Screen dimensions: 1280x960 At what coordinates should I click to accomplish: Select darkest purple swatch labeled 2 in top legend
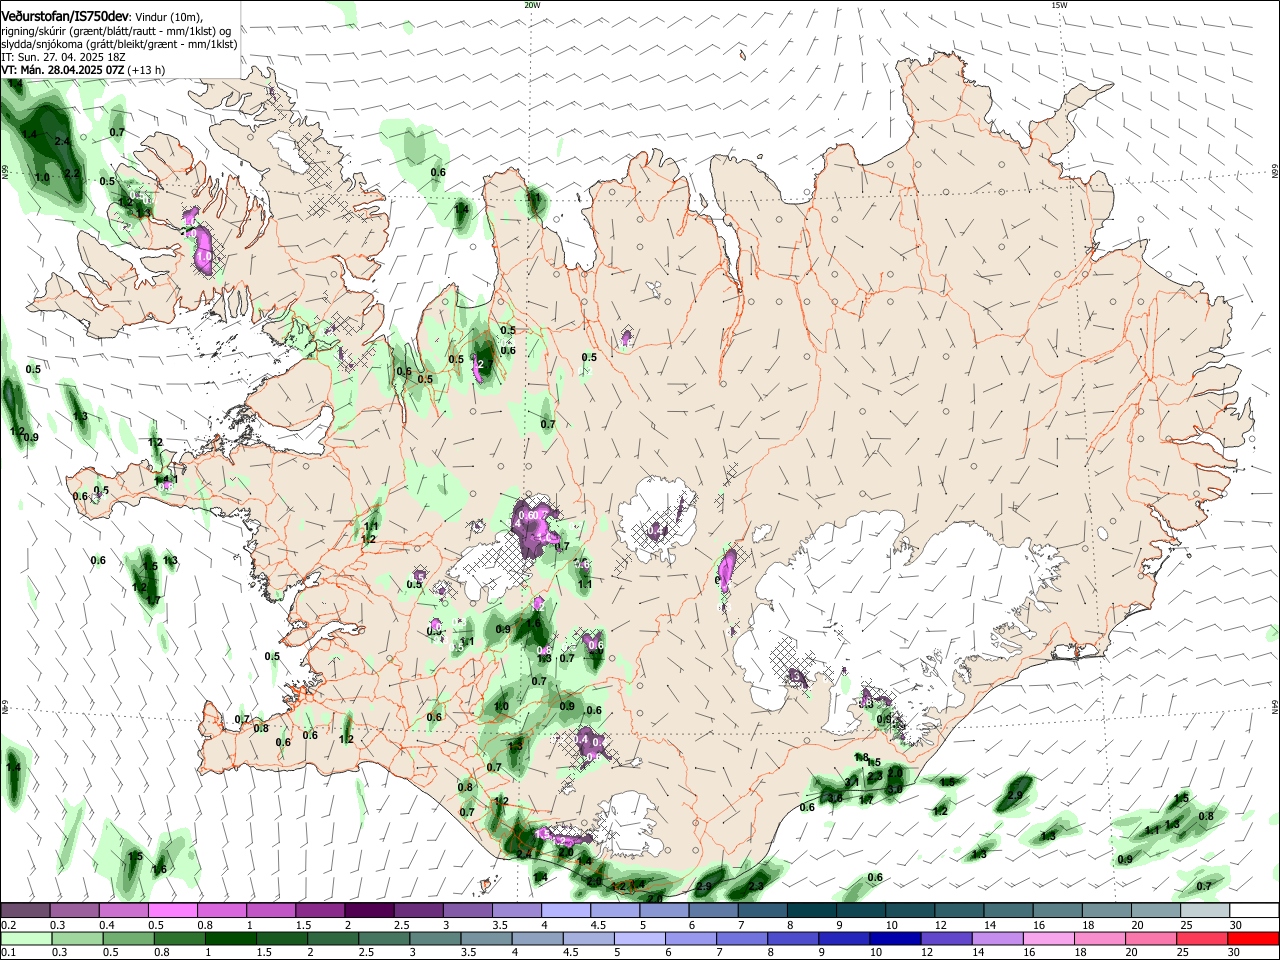369,911
